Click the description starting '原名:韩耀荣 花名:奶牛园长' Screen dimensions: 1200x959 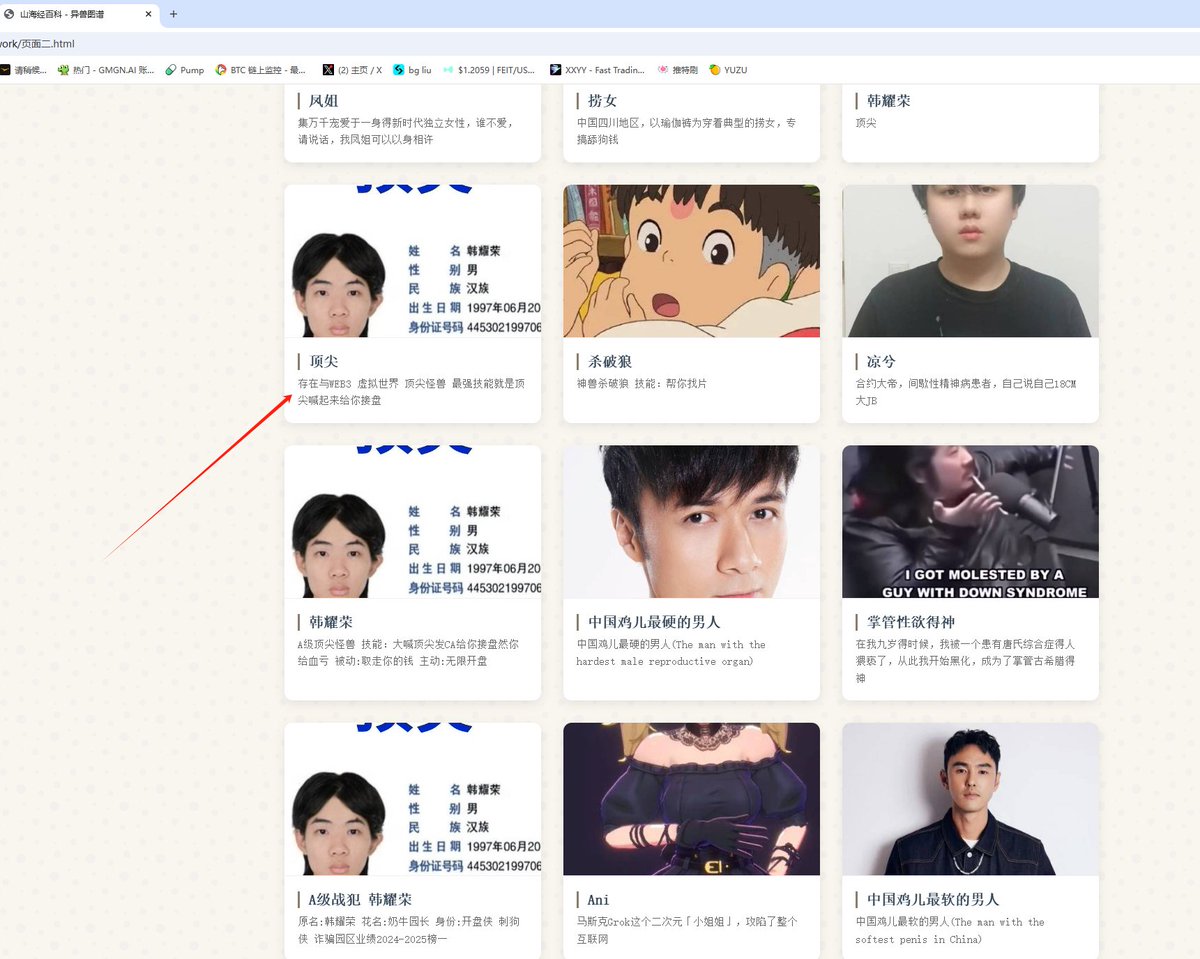pyautogui.click(x=408, y=930)
